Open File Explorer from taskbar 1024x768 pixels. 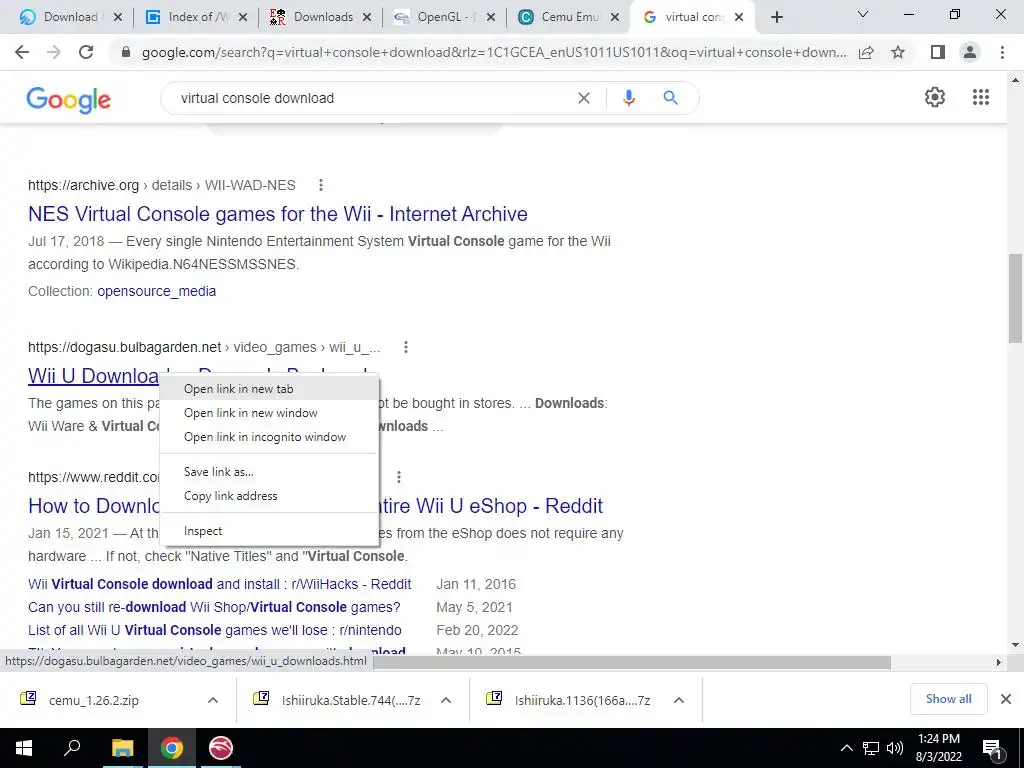(122, 748)
